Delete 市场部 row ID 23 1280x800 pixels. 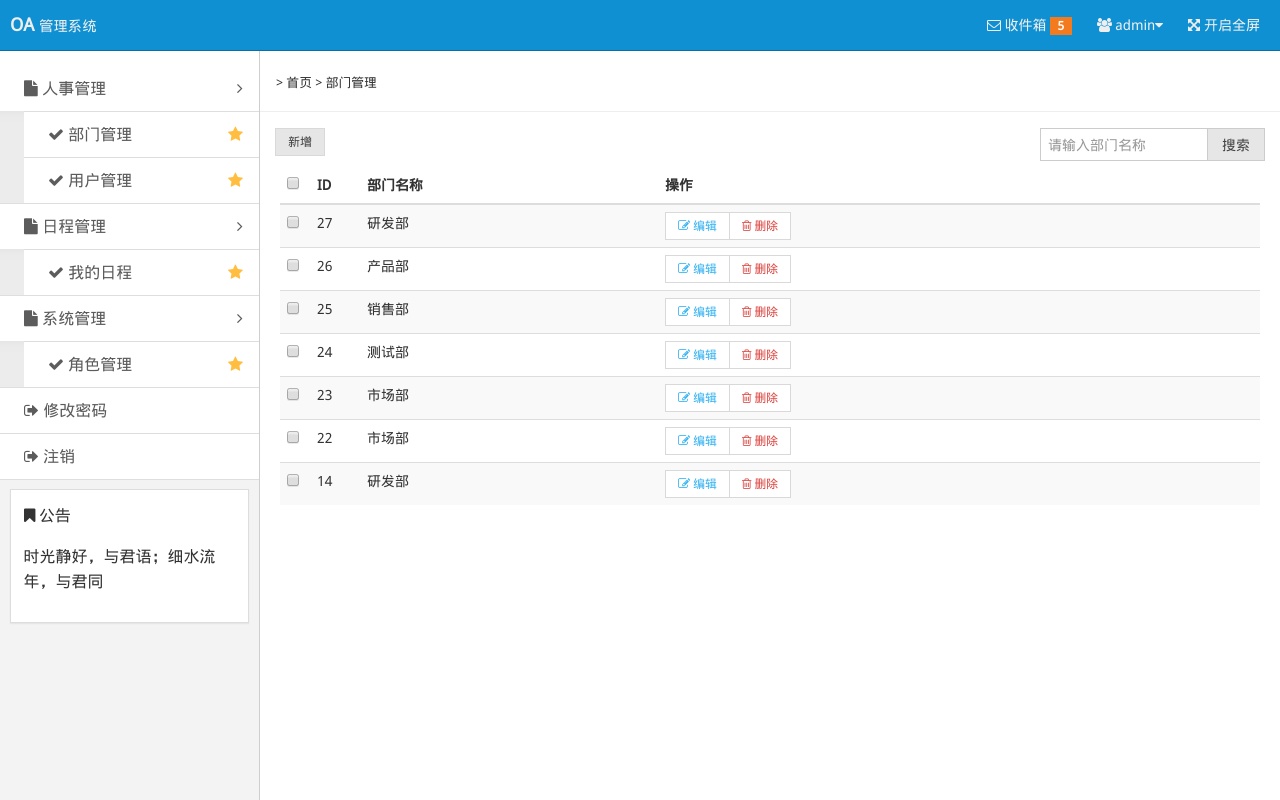click(x=760, y=398)
